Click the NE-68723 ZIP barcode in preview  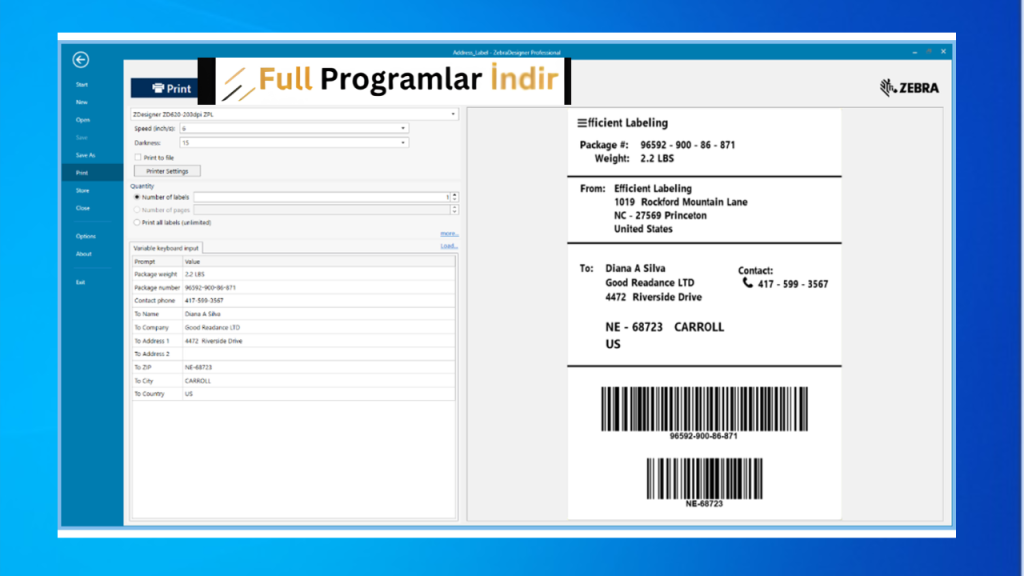[x=704, y=479]
